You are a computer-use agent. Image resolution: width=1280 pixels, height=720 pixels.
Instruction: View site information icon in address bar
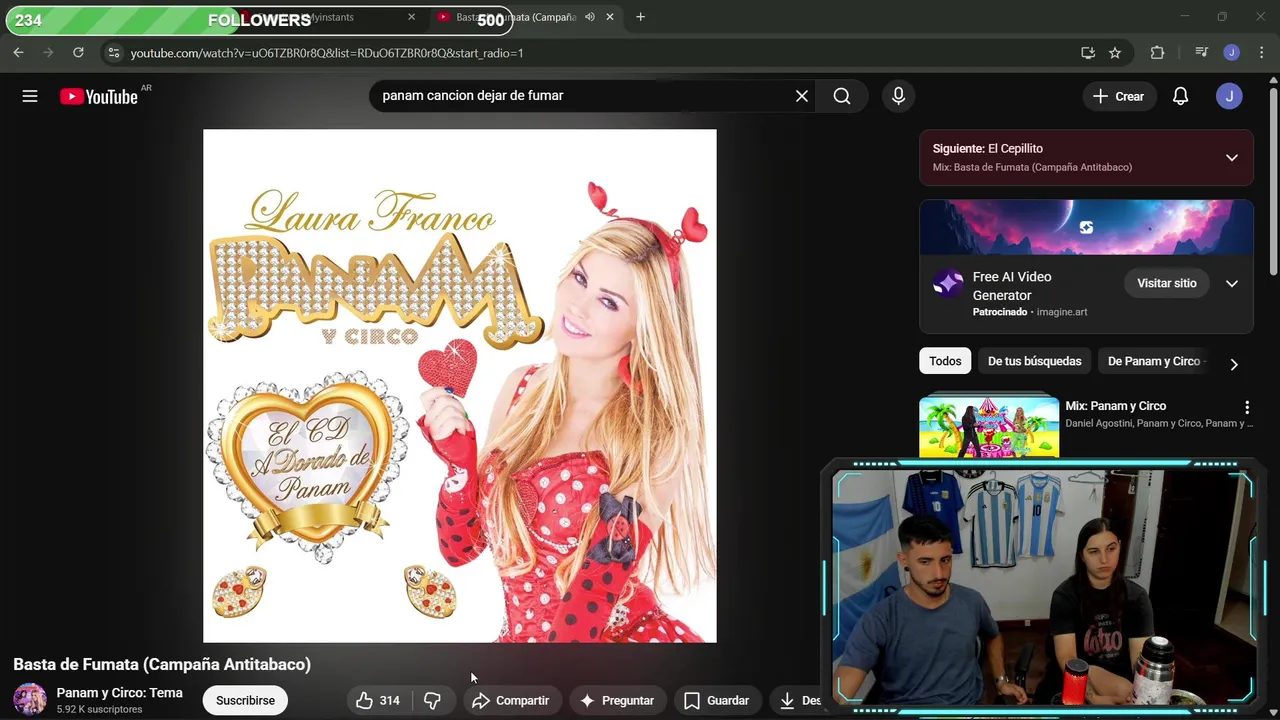[113, 53]
